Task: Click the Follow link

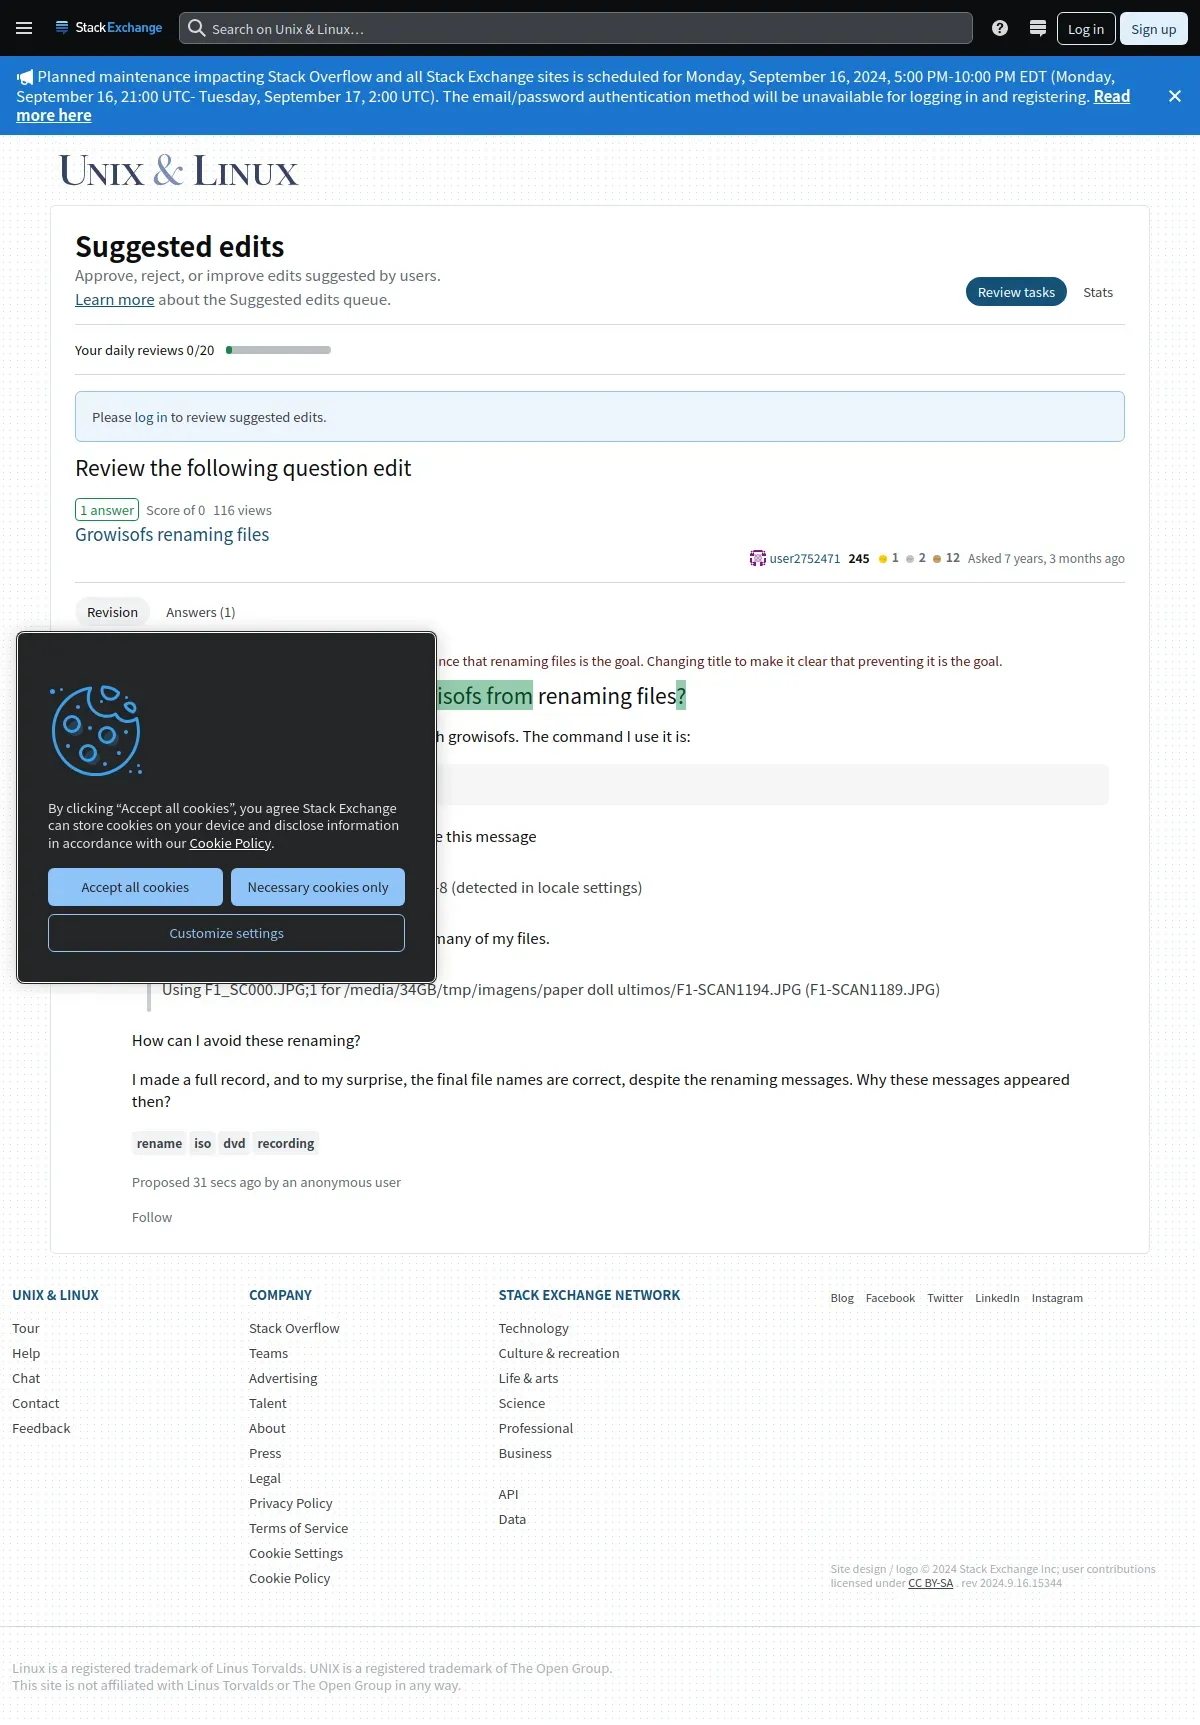Action: [152, 1217]
